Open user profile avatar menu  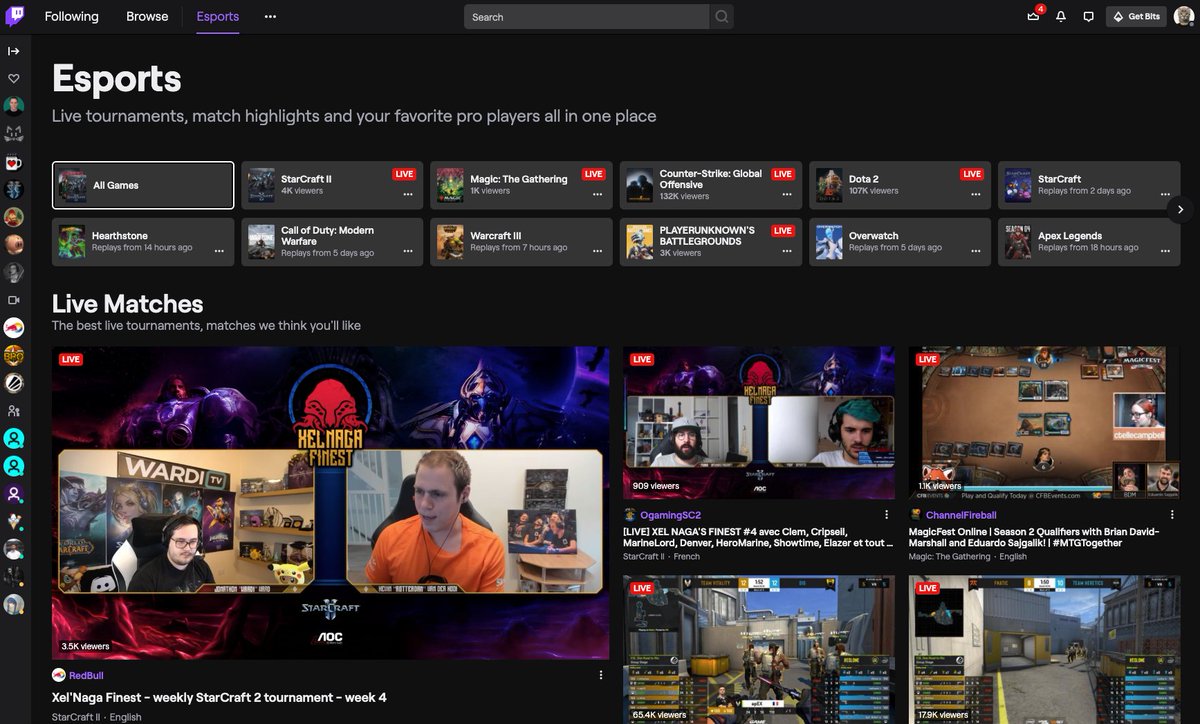tap(1184, 17)
